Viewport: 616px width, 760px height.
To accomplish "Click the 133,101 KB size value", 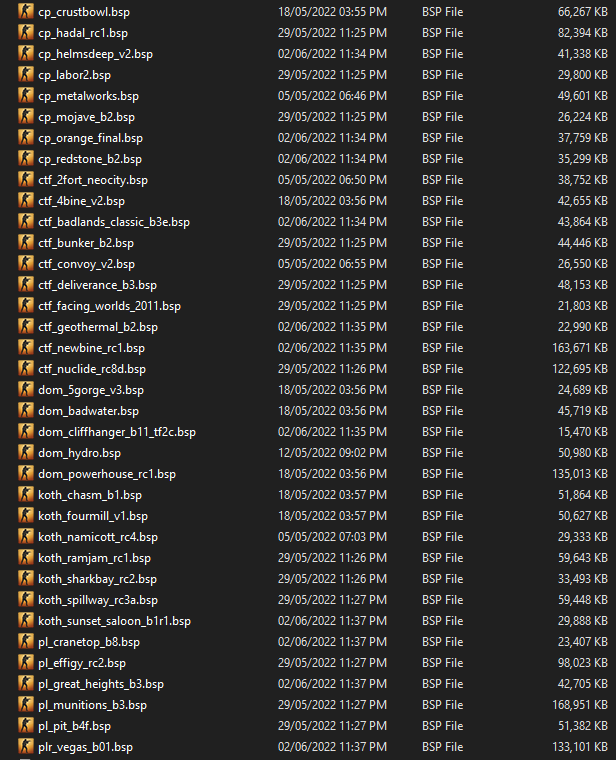I will tap(580, 747).
